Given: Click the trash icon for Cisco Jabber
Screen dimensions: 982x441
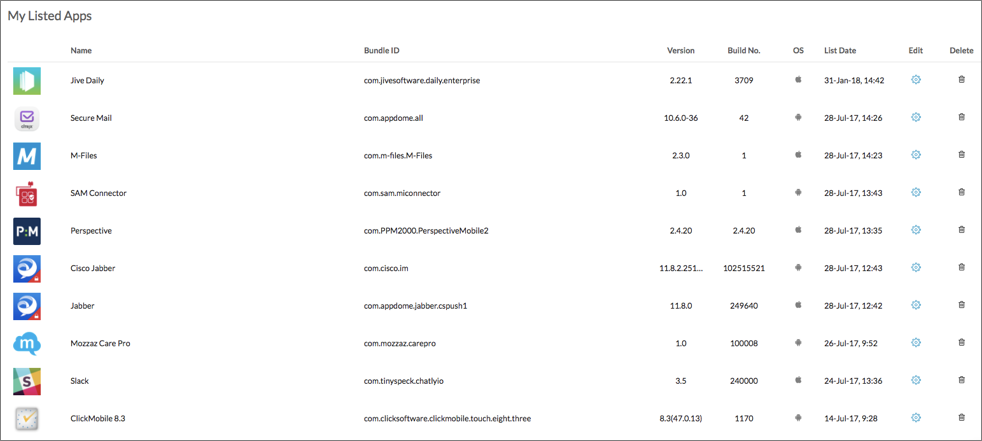Looking at the screenshot, I should tap(961, 267).
